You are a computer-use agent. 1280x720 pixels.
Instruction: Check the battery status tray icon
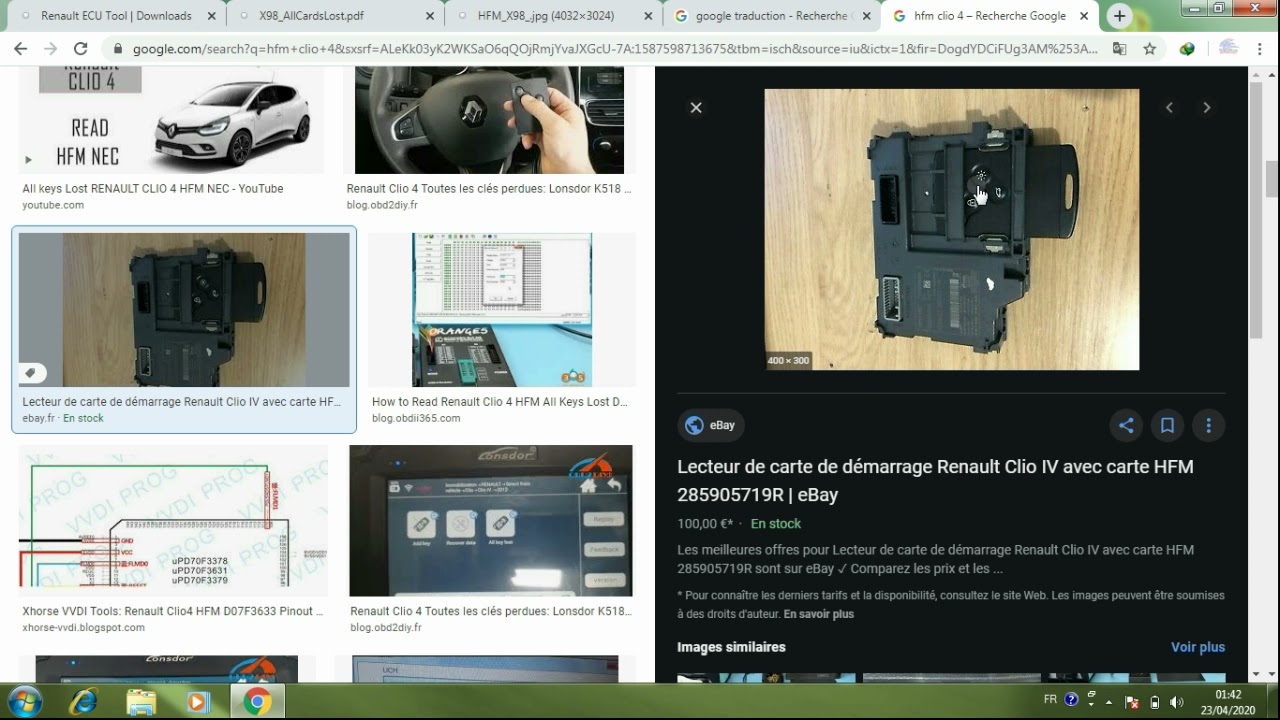[x=1155, y=702]
